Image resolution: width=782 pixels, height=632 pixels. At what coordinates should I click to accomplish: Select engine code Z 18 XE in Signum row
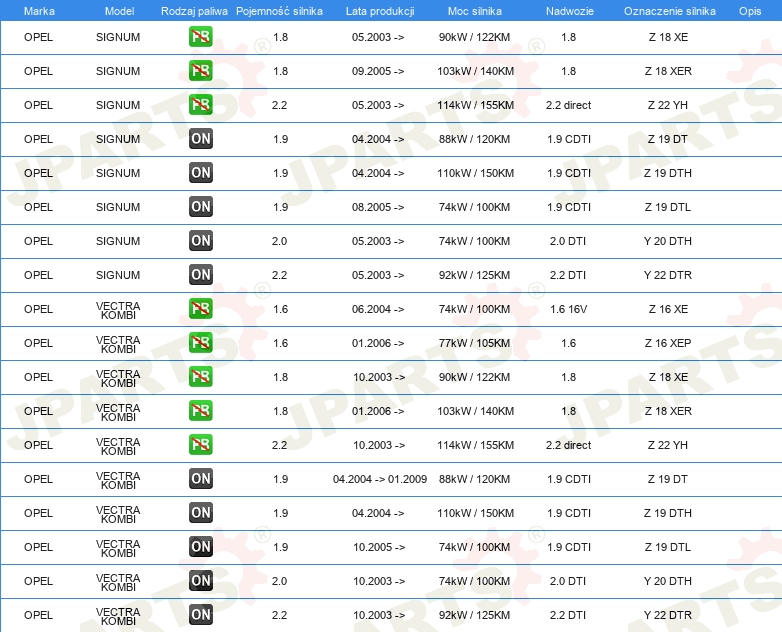[x=668, y=37]
